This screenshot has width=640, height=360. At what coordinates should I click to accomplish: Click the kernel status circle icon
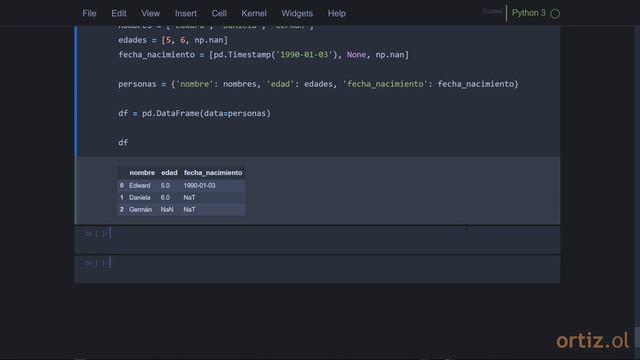(x=555, y=13)
